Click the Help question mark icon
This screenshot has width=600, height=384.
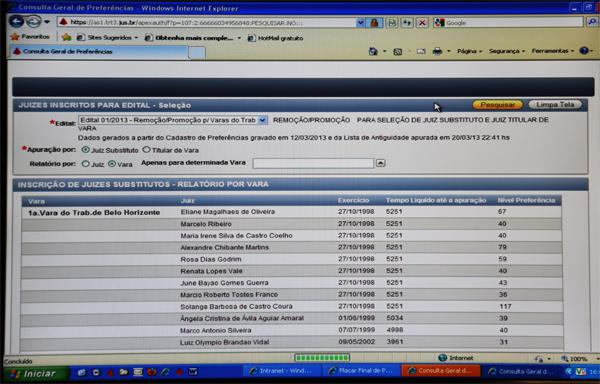584,50
